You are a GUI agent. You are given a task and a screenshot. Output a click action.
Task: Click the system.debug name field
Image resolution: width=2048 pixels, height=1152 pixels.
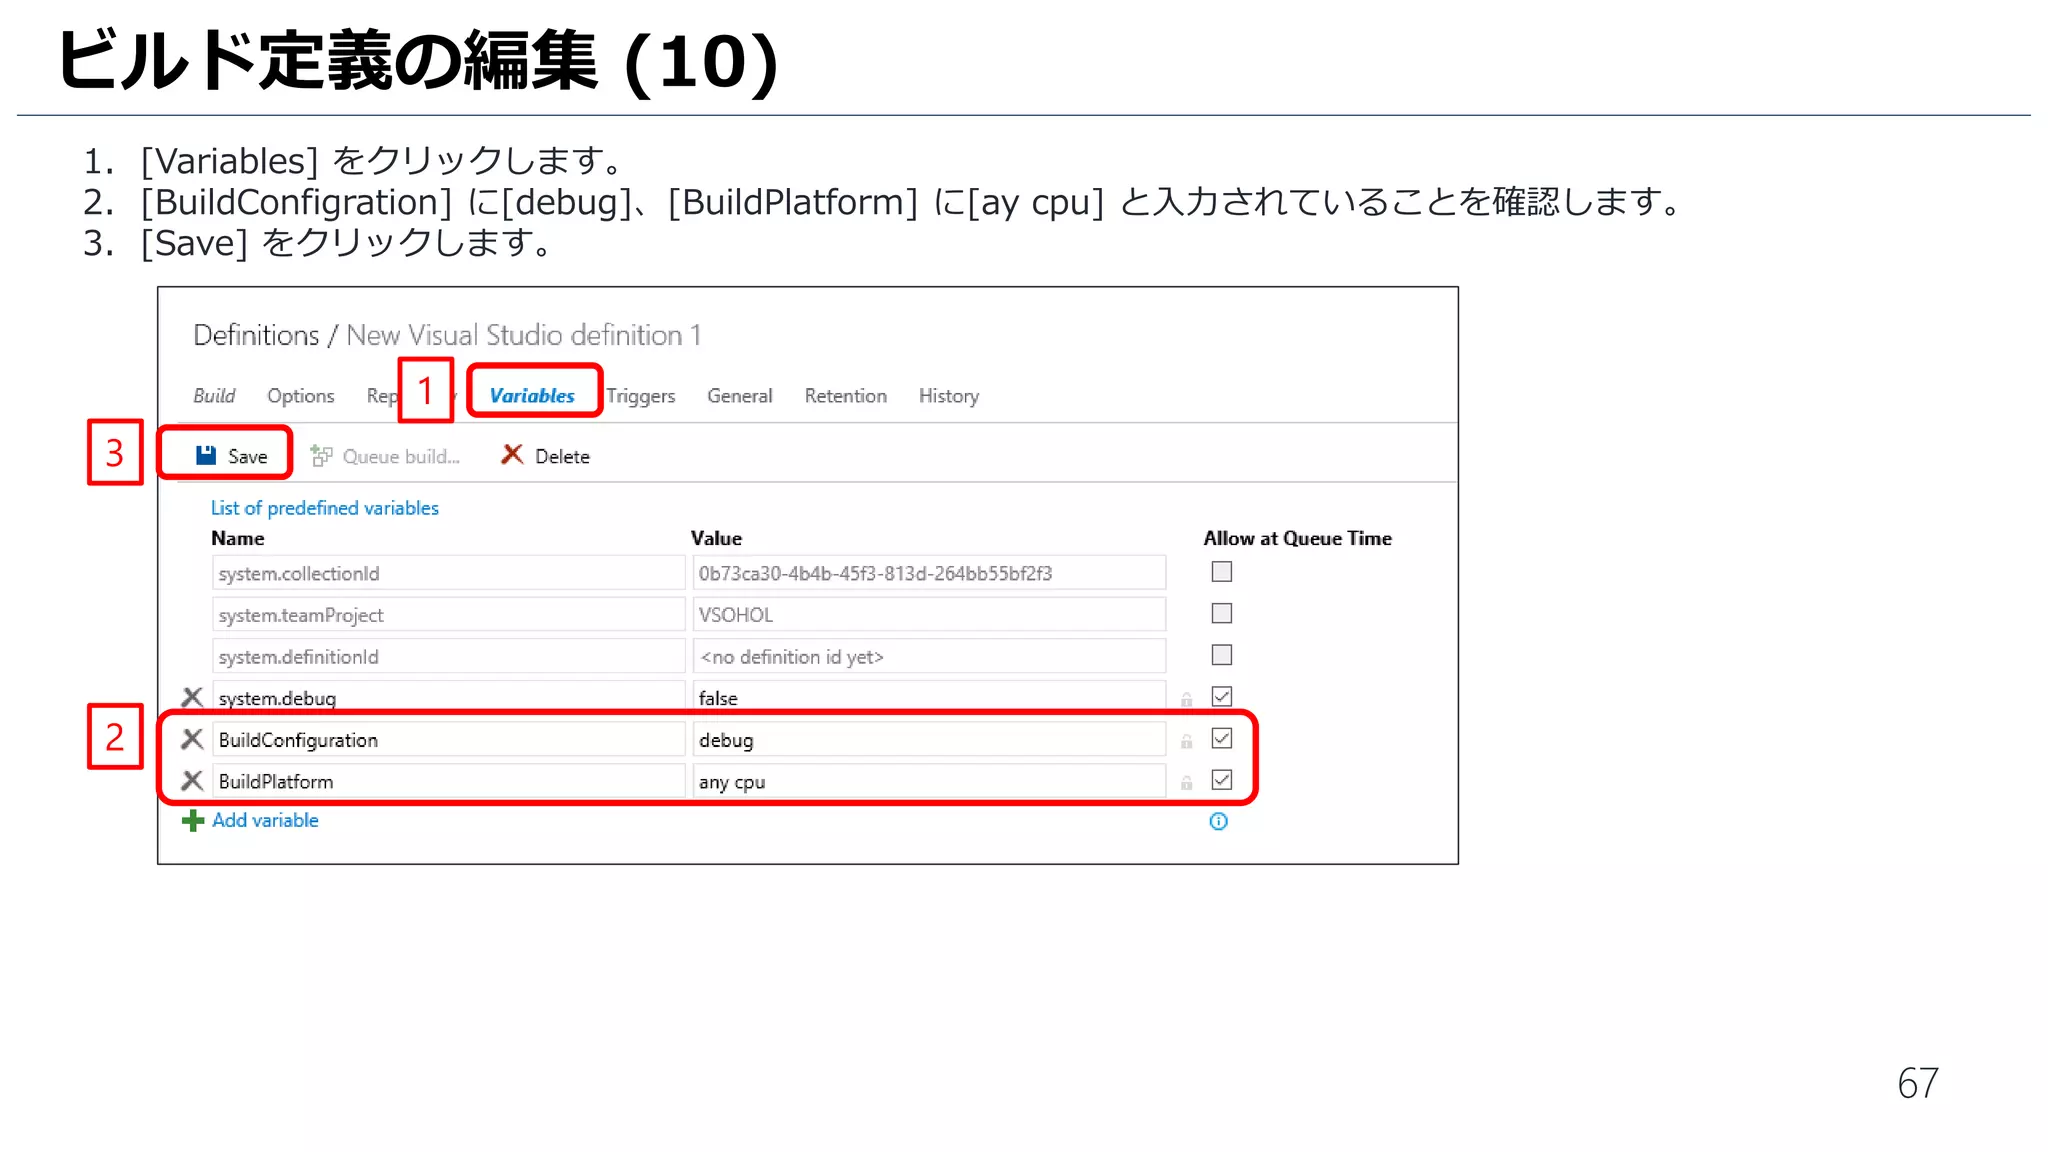tap(448, 697)
